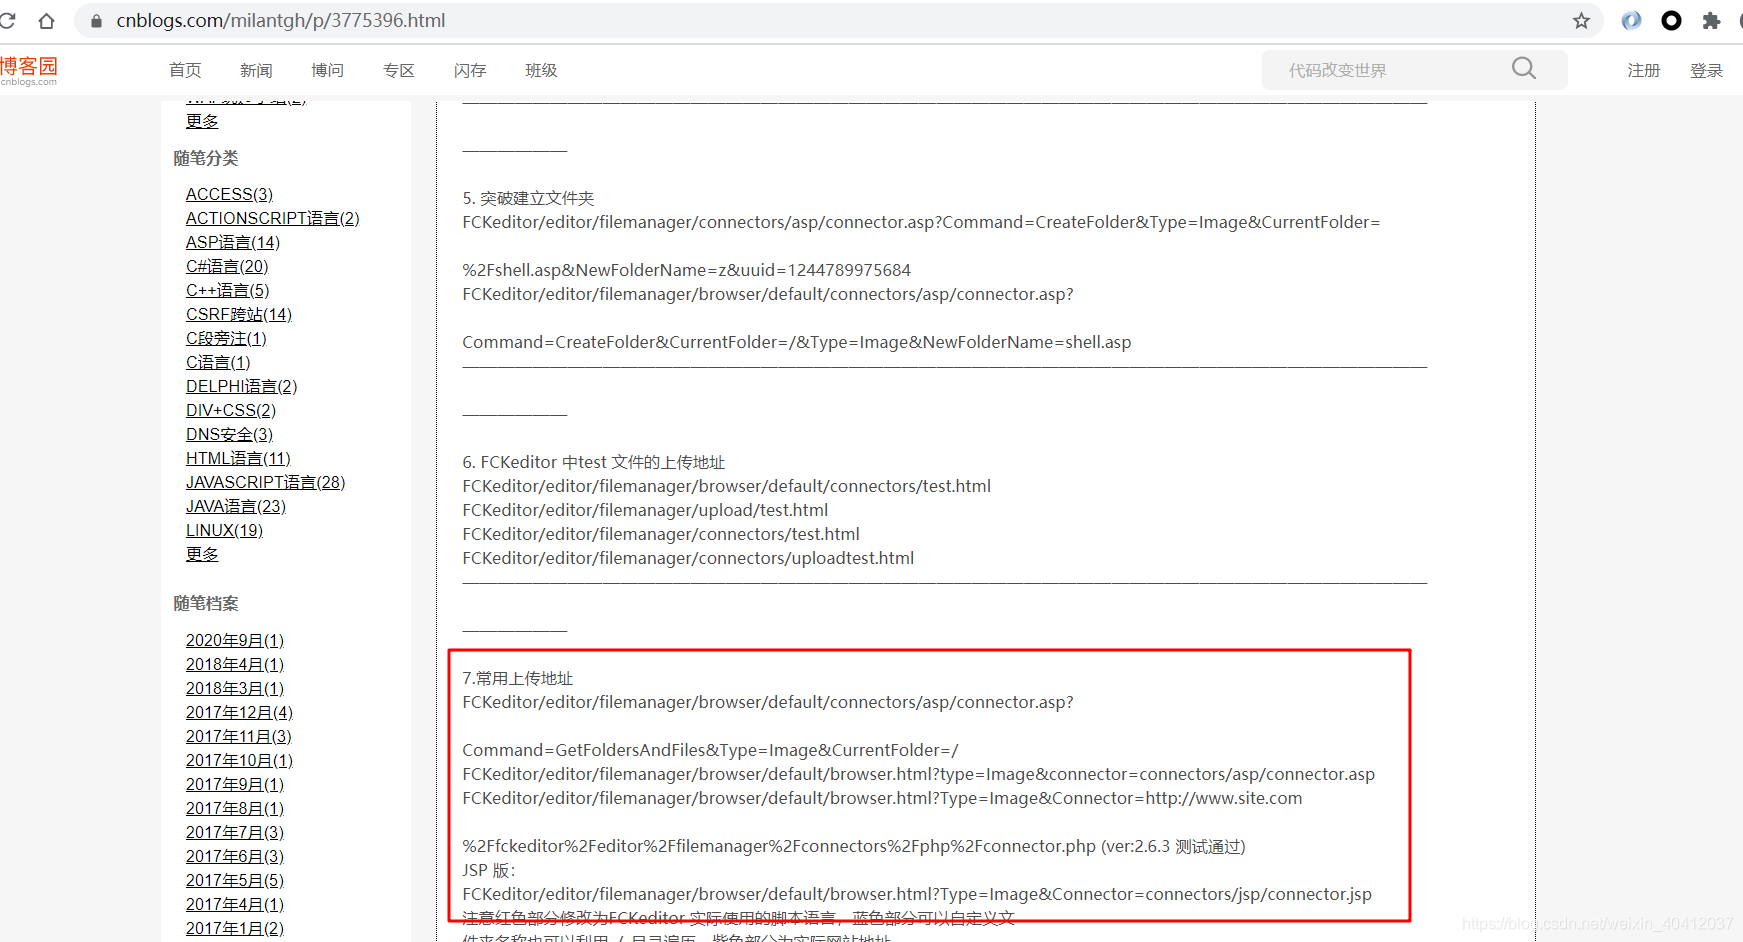Screen dimensions: 1743x942
Task: Open category C++语言(5)
Action: [227, 290]
